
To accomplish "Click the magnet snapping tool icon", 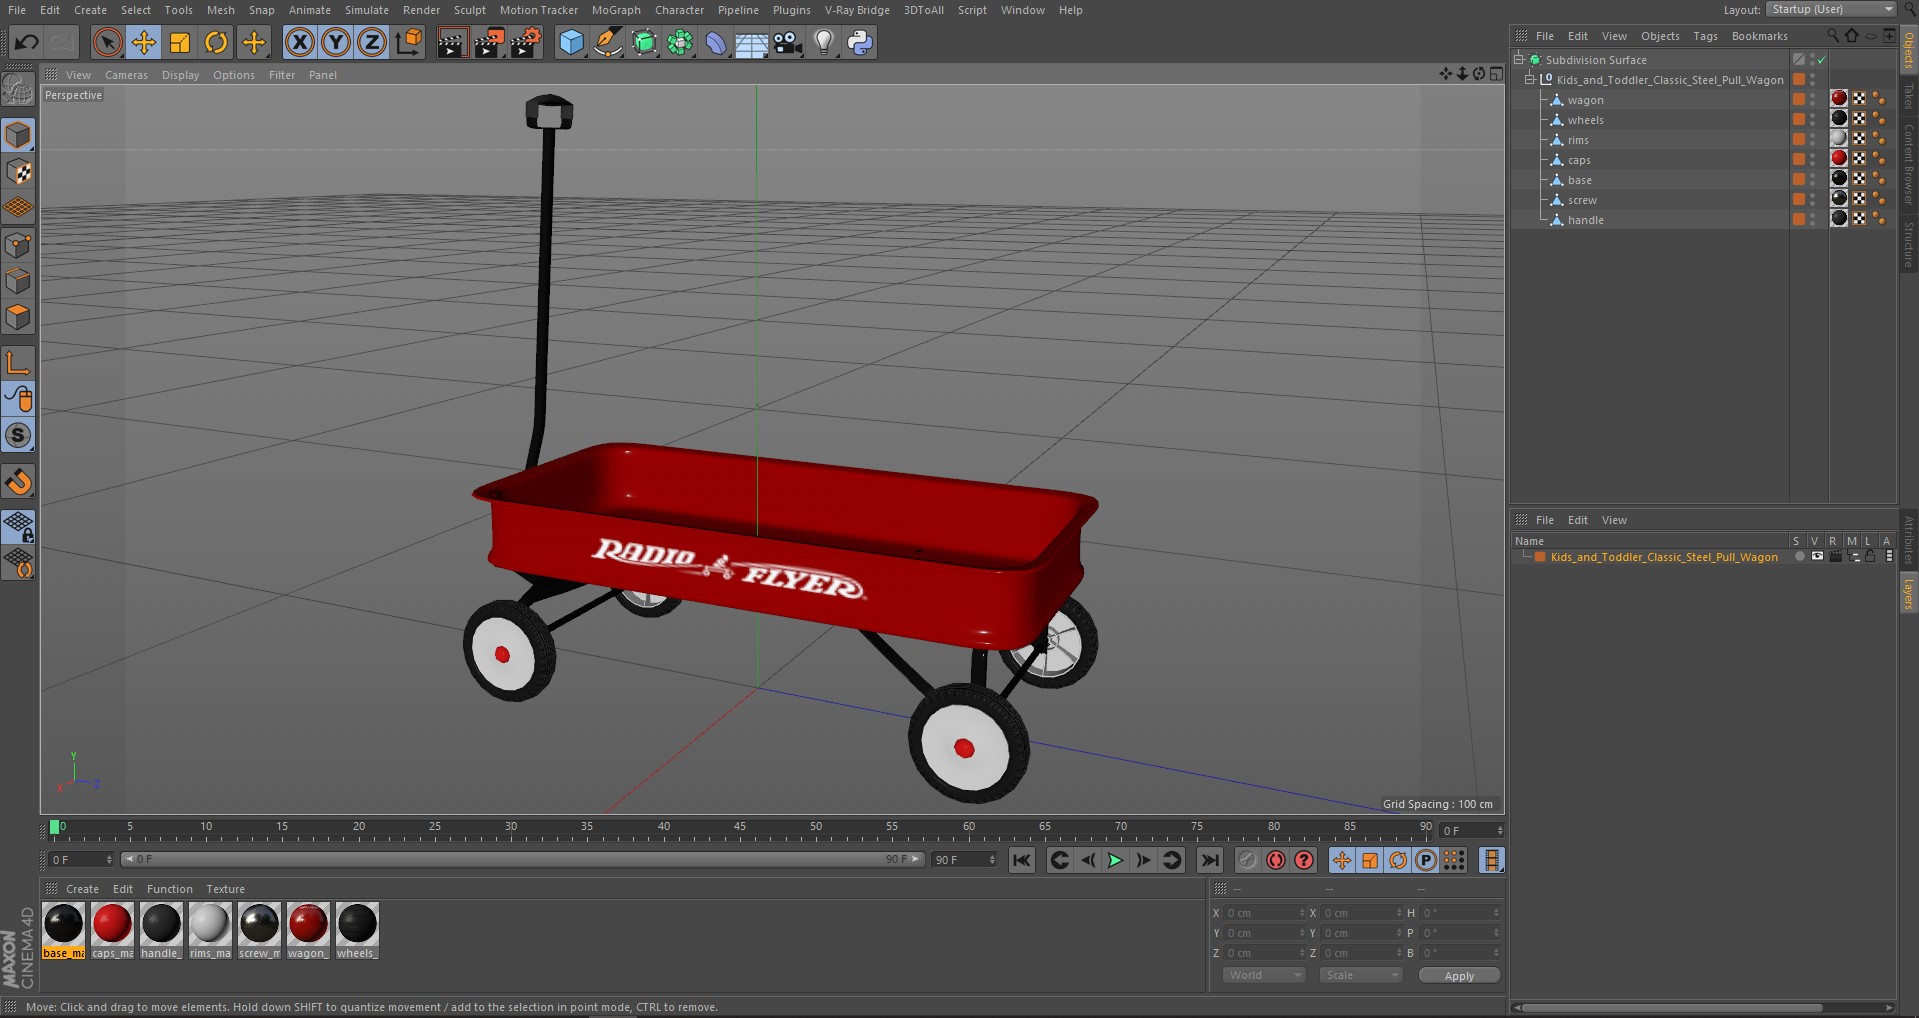I will [18, 482].
